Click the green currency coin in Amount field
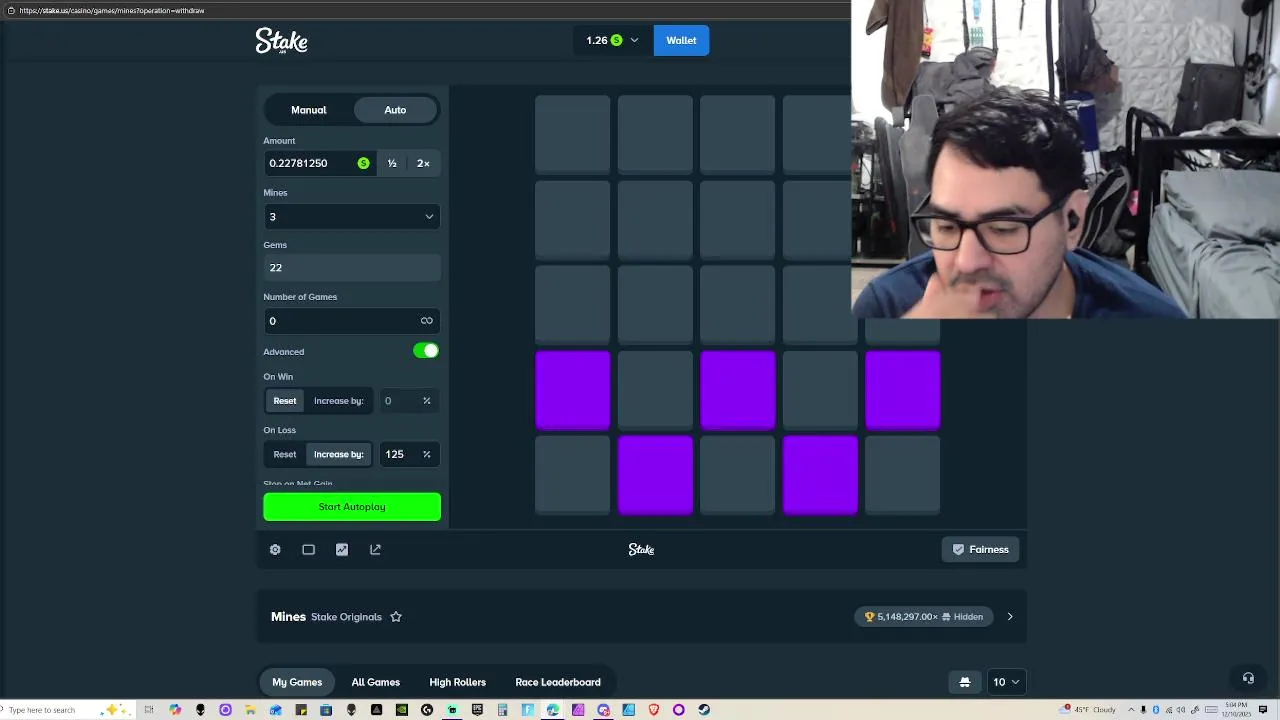 tap(363, 163)
